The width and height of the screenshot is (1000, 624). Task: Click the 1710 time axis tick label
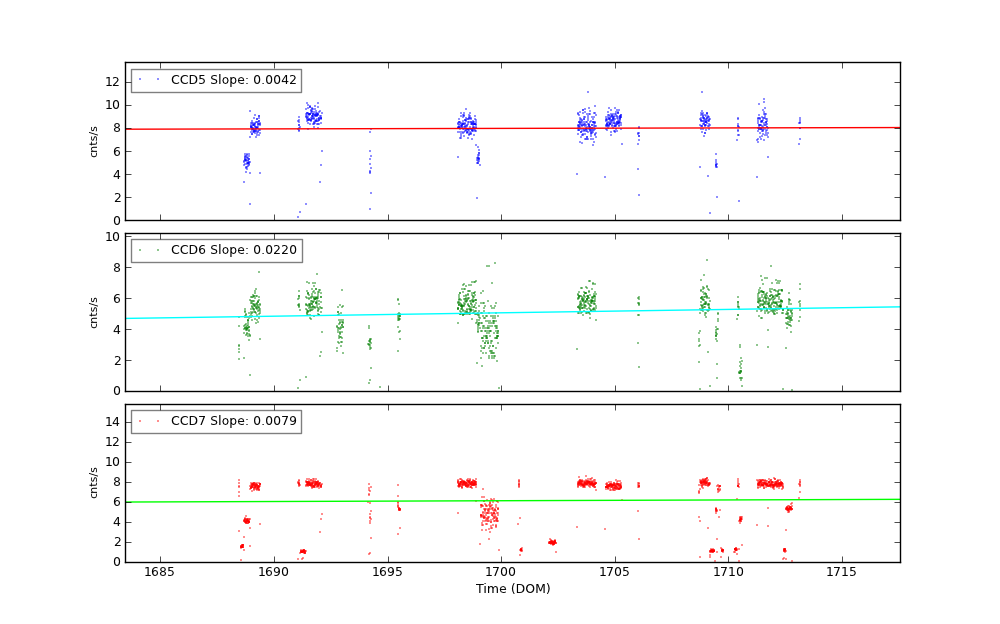pos(728,572)
